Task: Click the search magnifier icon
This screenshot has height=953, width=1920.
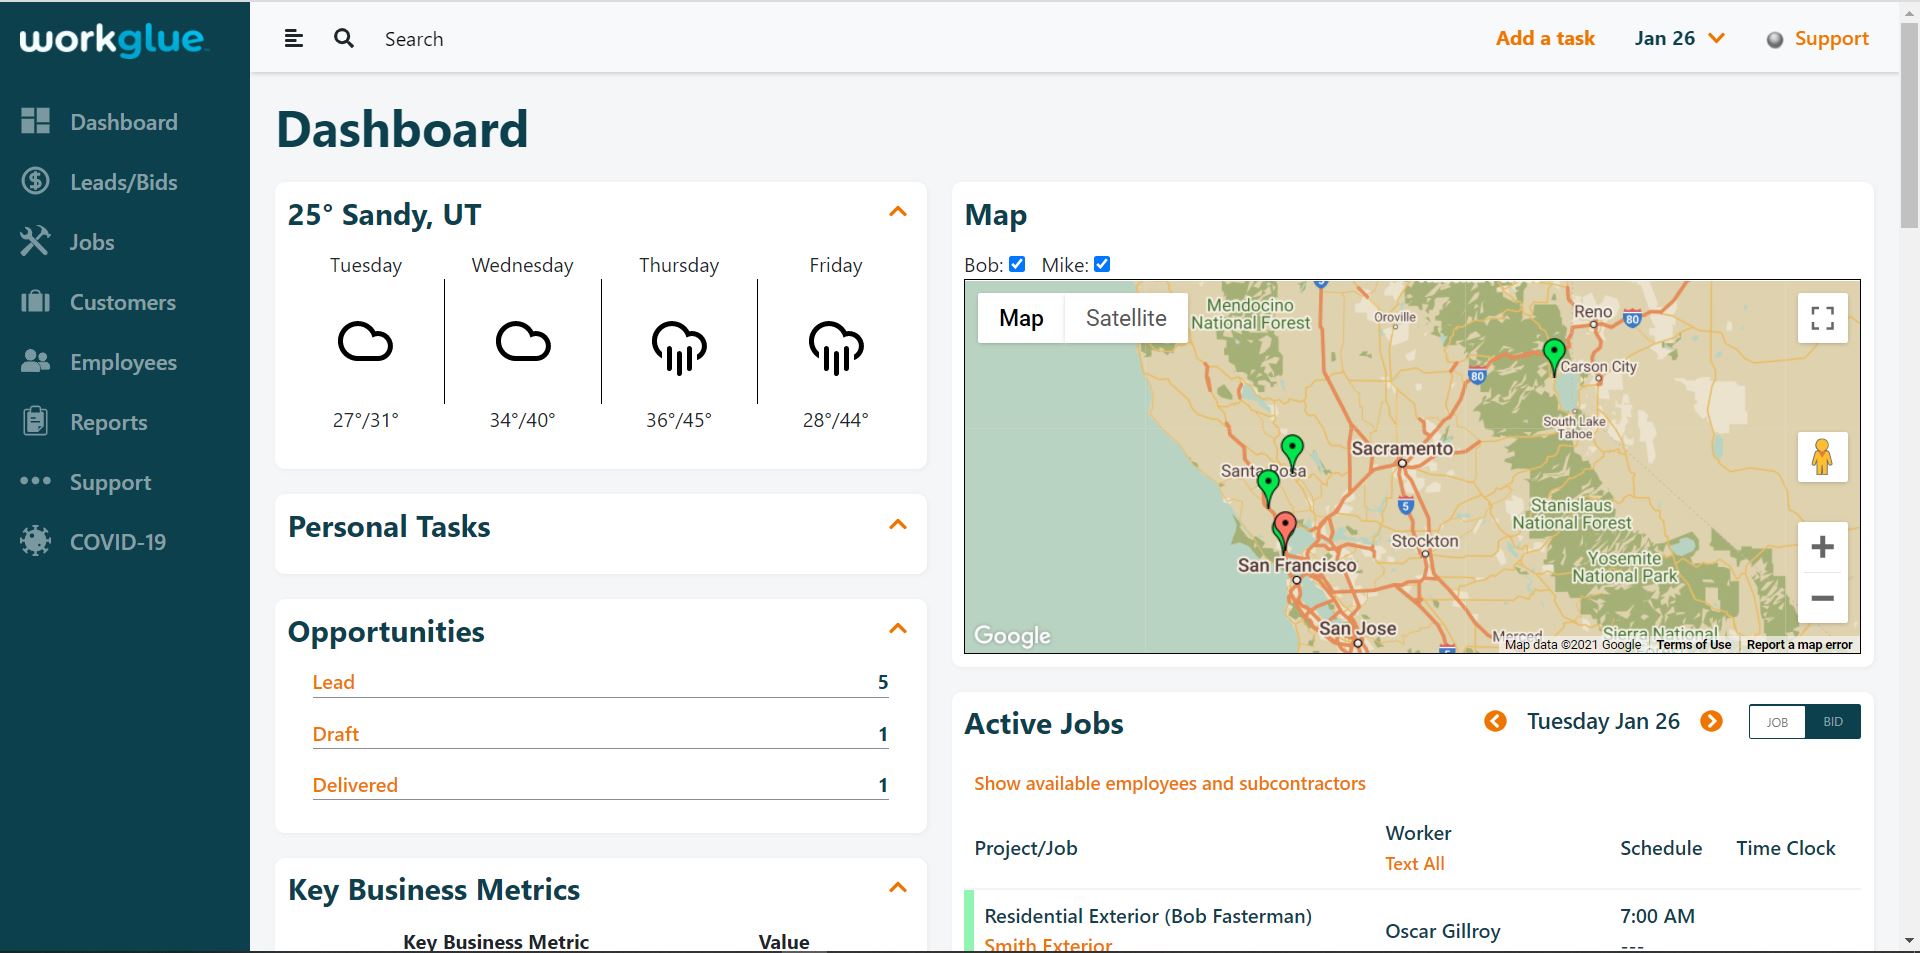Action: pos(344,39)
